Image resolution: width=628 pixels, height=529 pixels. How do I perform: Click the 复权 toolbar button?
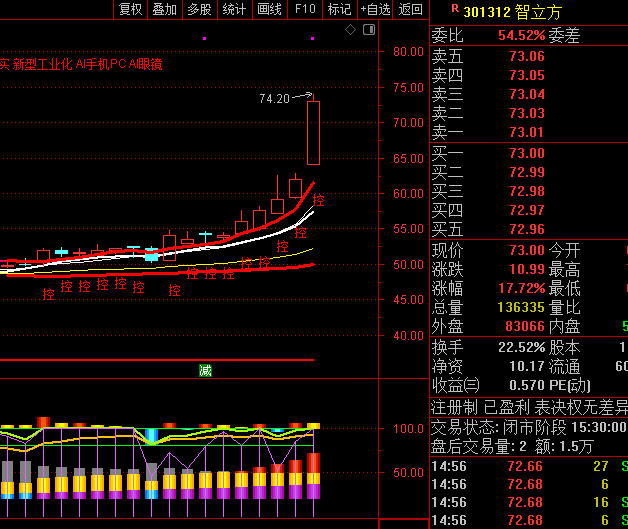(x=130, y=10)
